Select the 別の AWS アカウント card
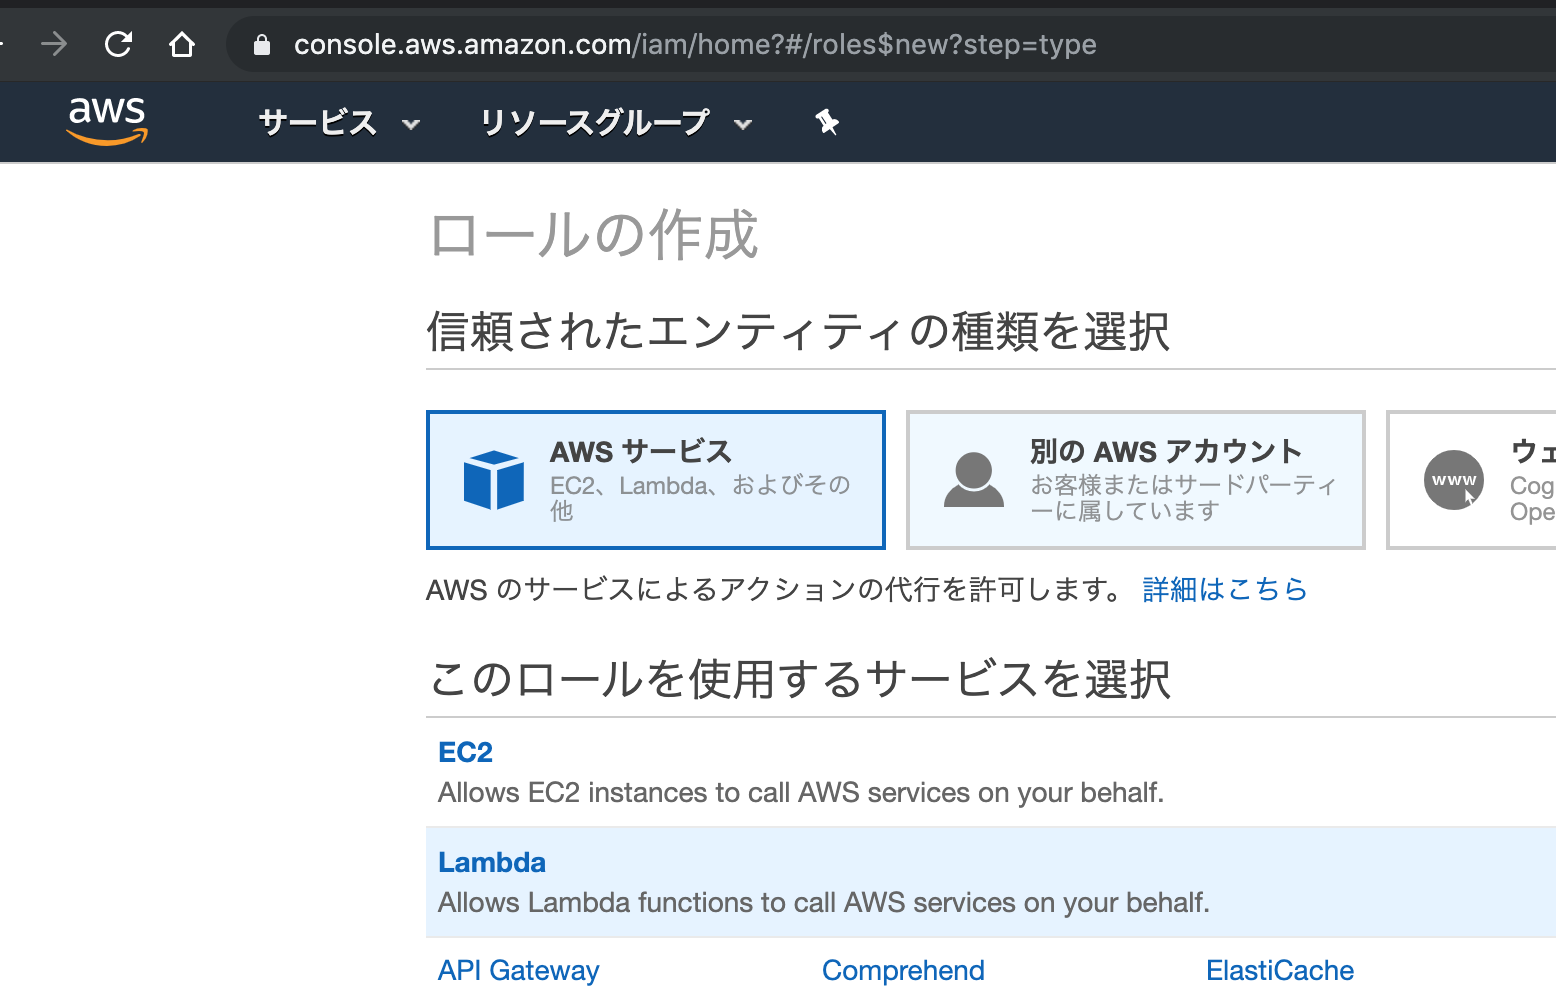Viewport: 1556px width, 1002px height. [x=1136, y=480]
